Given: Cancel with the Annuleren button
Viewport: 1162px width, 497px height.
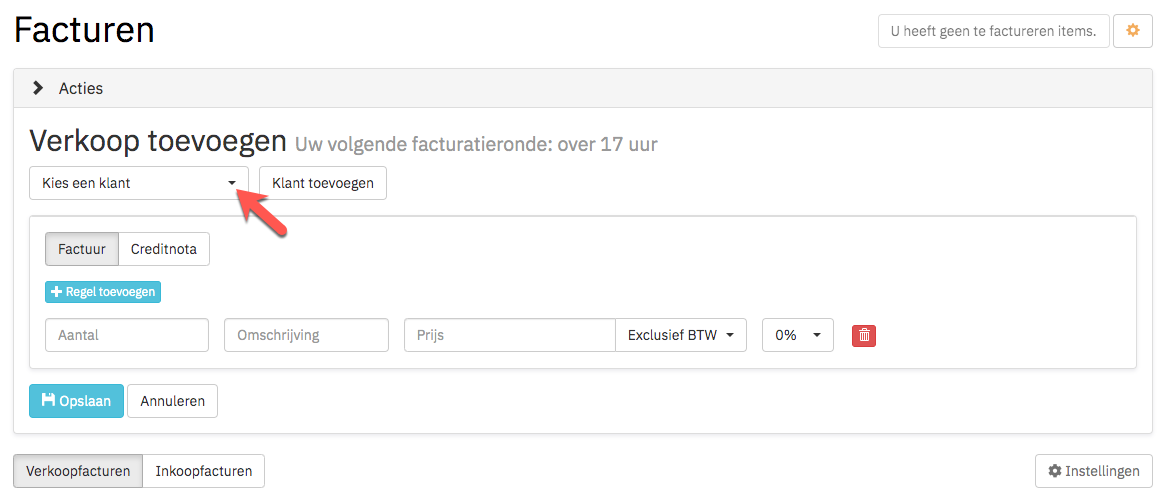Looking at the screenshot, I should point(173,401).
